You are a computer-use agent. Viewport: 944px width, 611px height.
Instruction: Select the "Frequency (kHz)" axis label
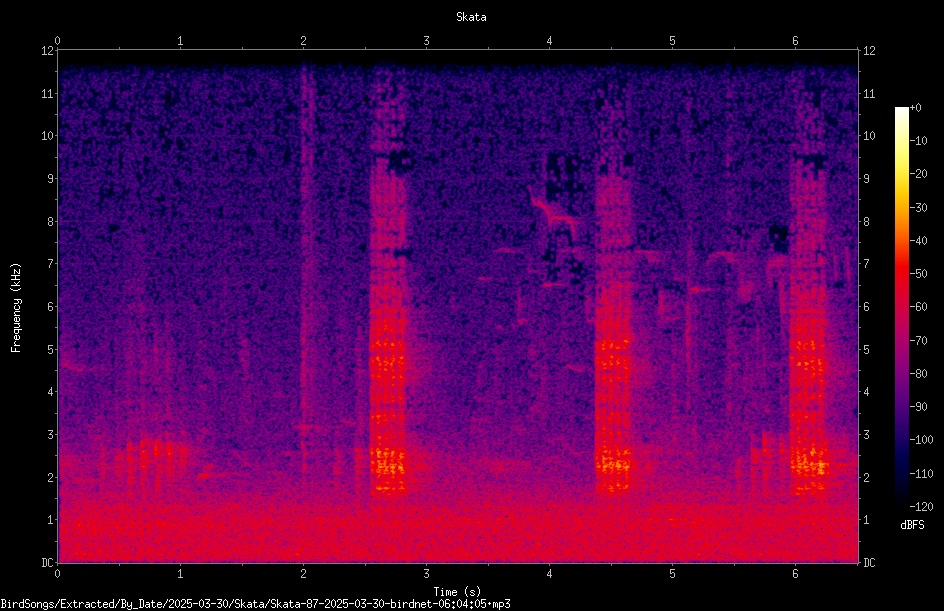[16, 308]
